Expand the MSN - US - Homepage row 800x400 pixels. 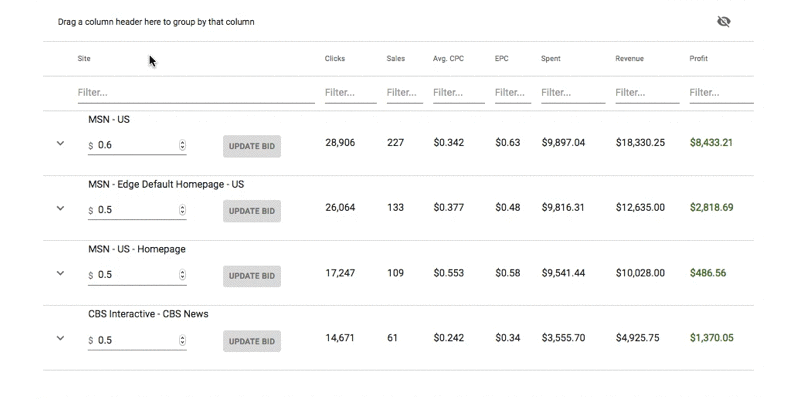pyautogui.click(x=60, y=273)
